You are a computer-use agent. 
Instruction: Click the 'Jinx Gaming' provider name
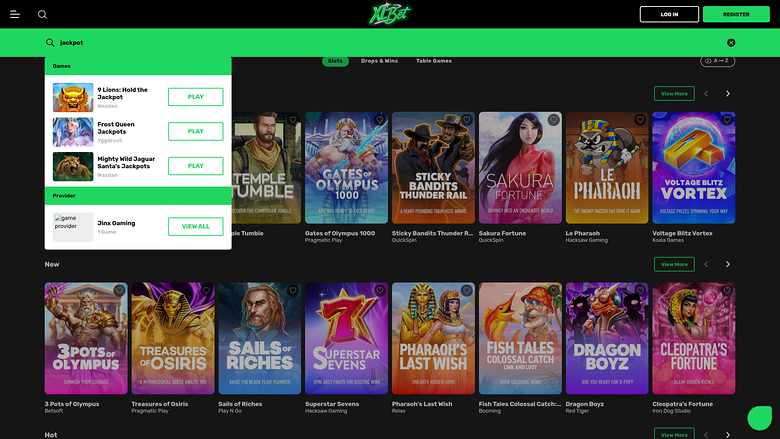(116, 223)
